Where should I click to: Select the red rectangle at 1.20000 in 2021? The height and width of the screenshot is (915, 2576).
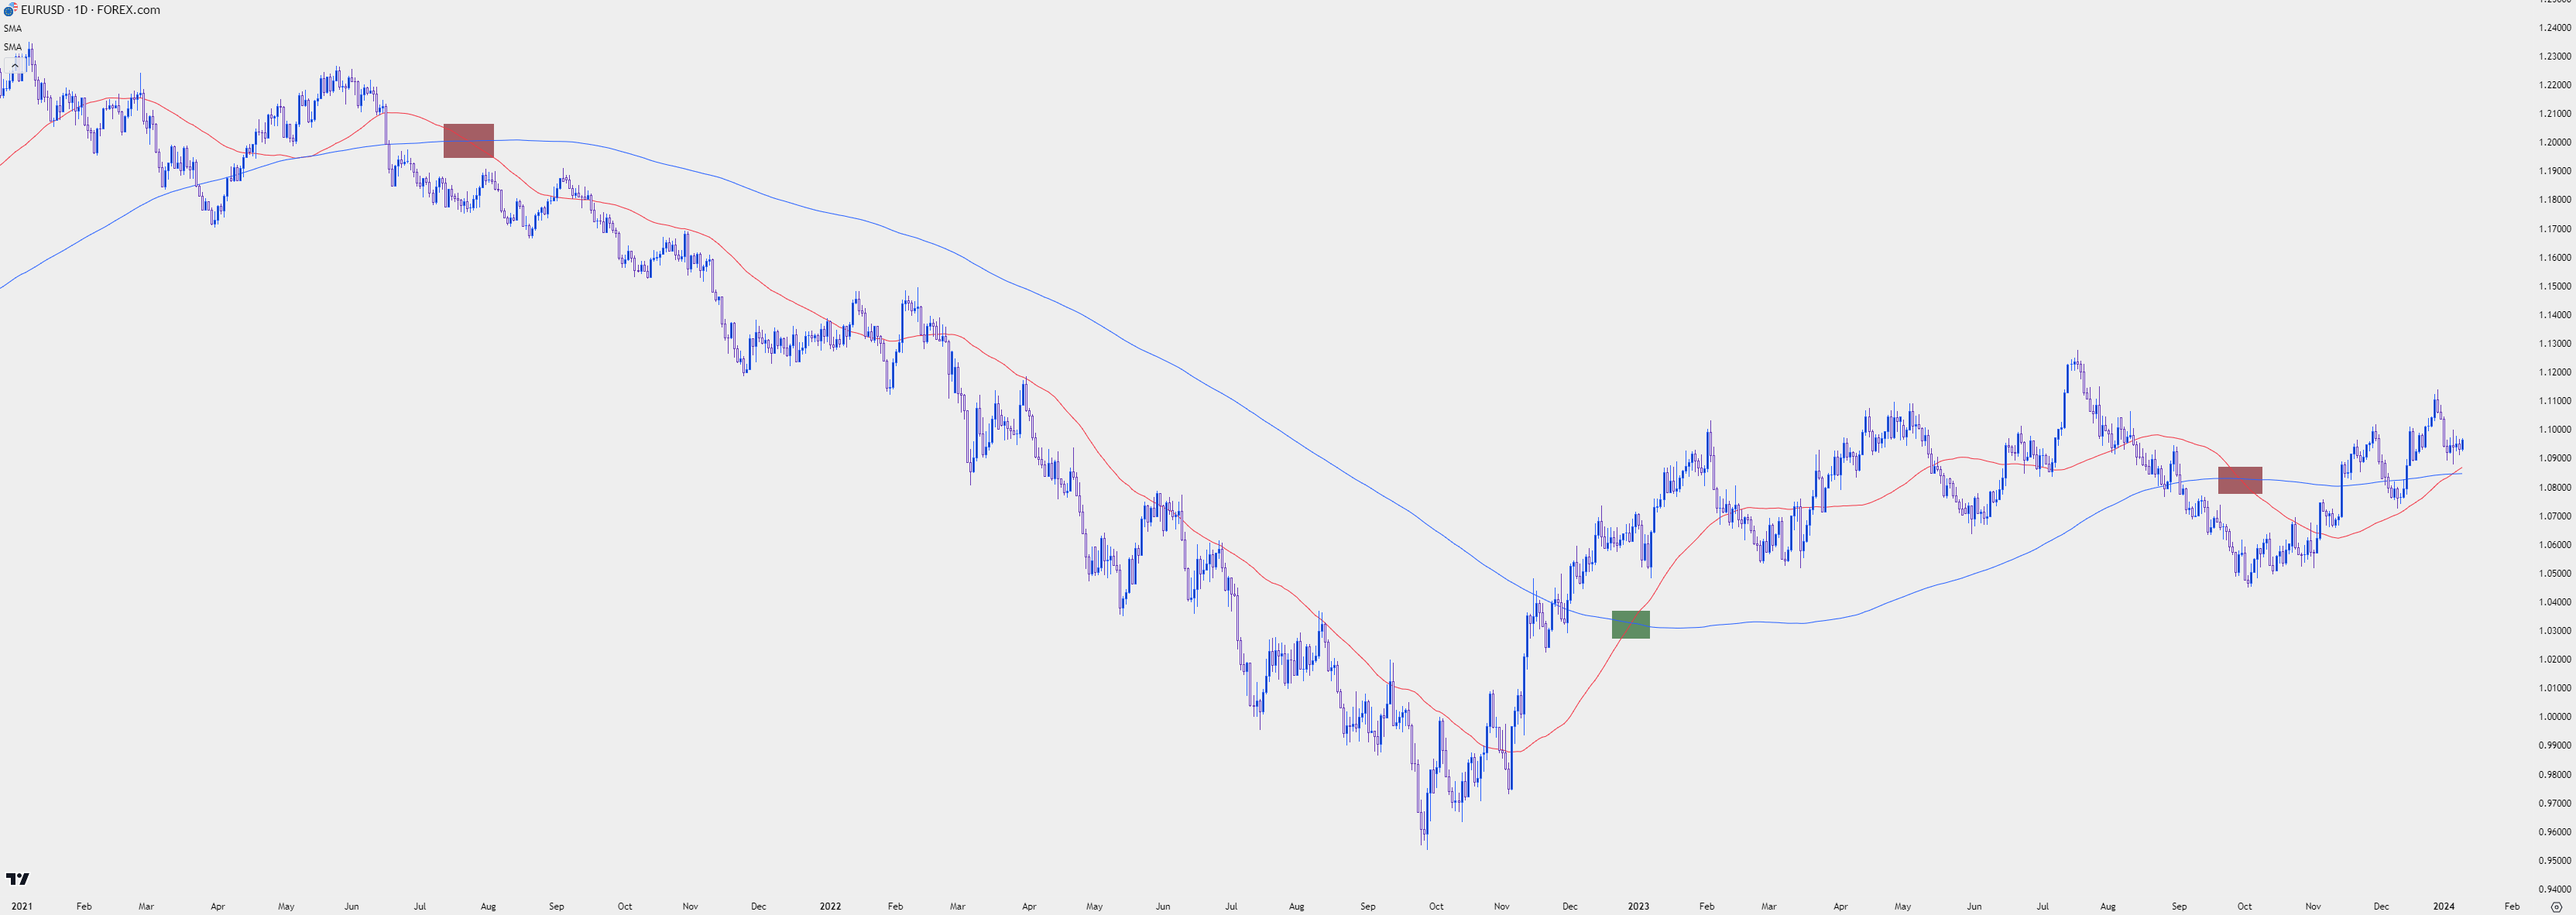coord(468,141)
